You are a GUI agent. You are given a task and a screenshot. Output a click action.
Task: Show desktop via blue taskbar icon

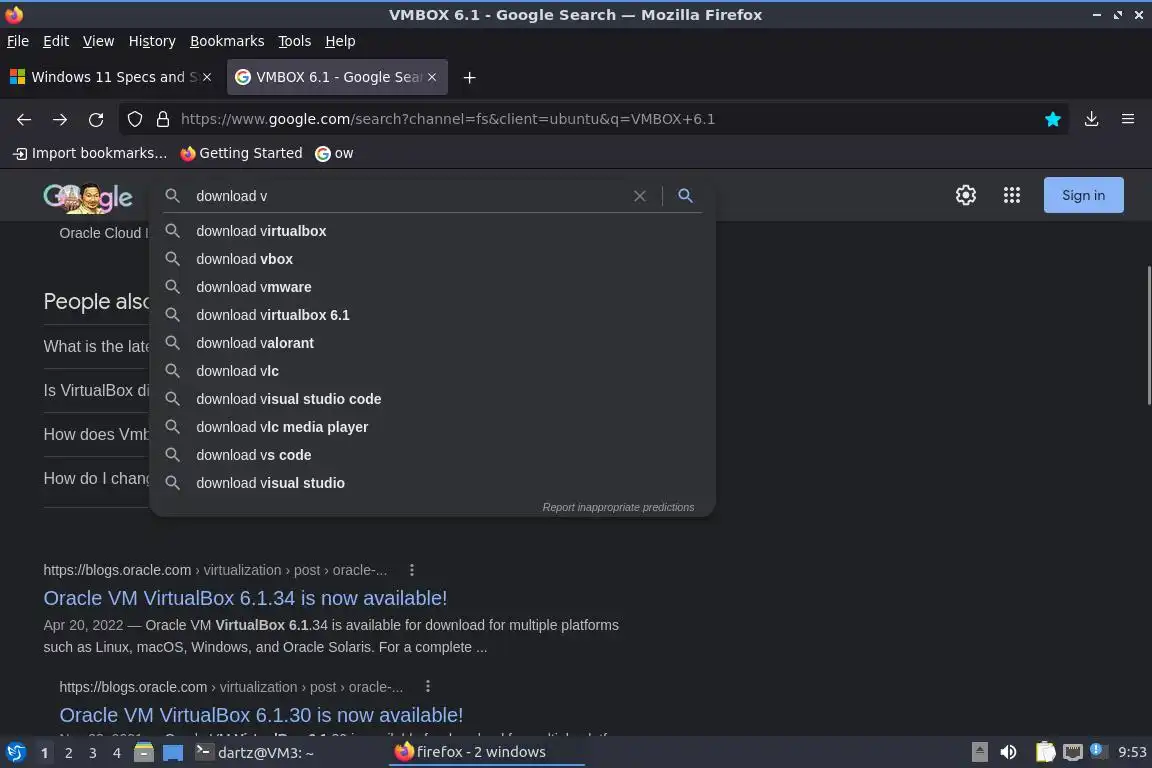click(173, 753)
